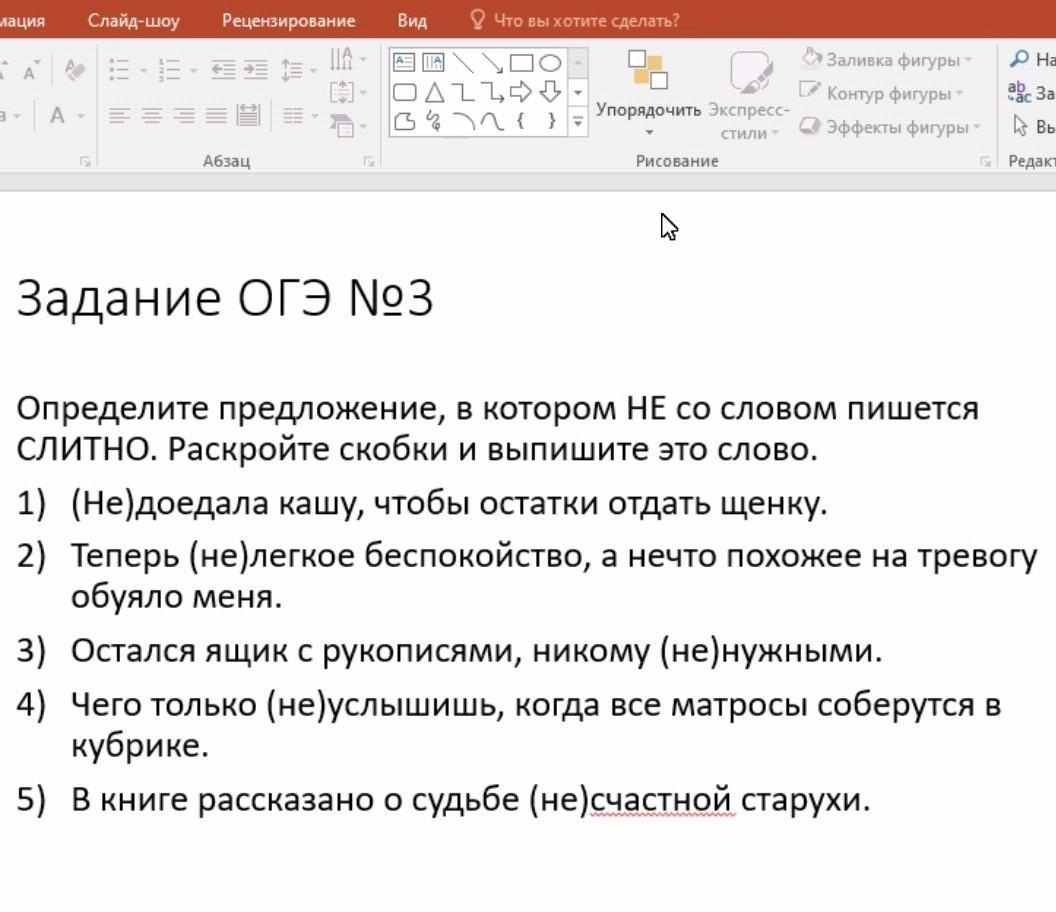Select the Oval shape

pos(551,63)
